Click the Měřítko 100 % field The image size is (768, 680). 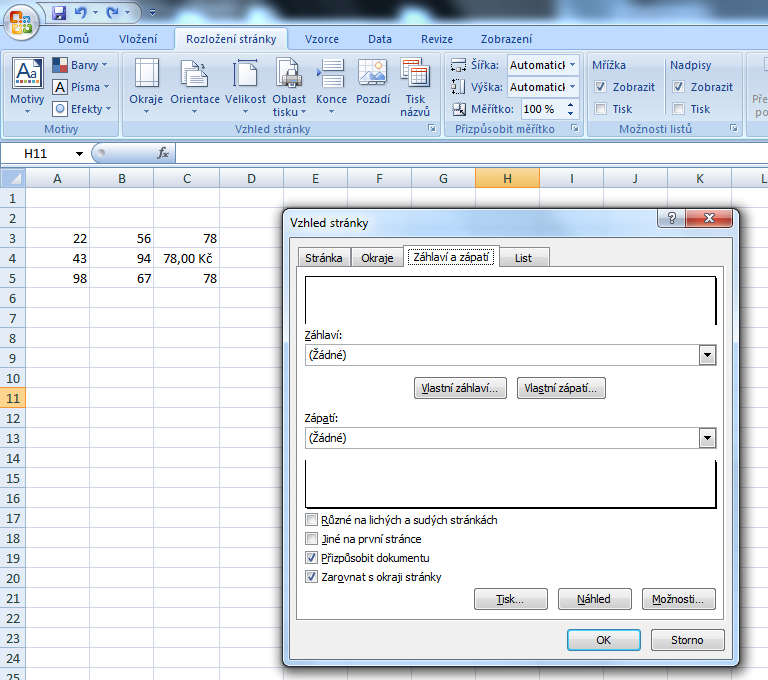tap(542, 109)
